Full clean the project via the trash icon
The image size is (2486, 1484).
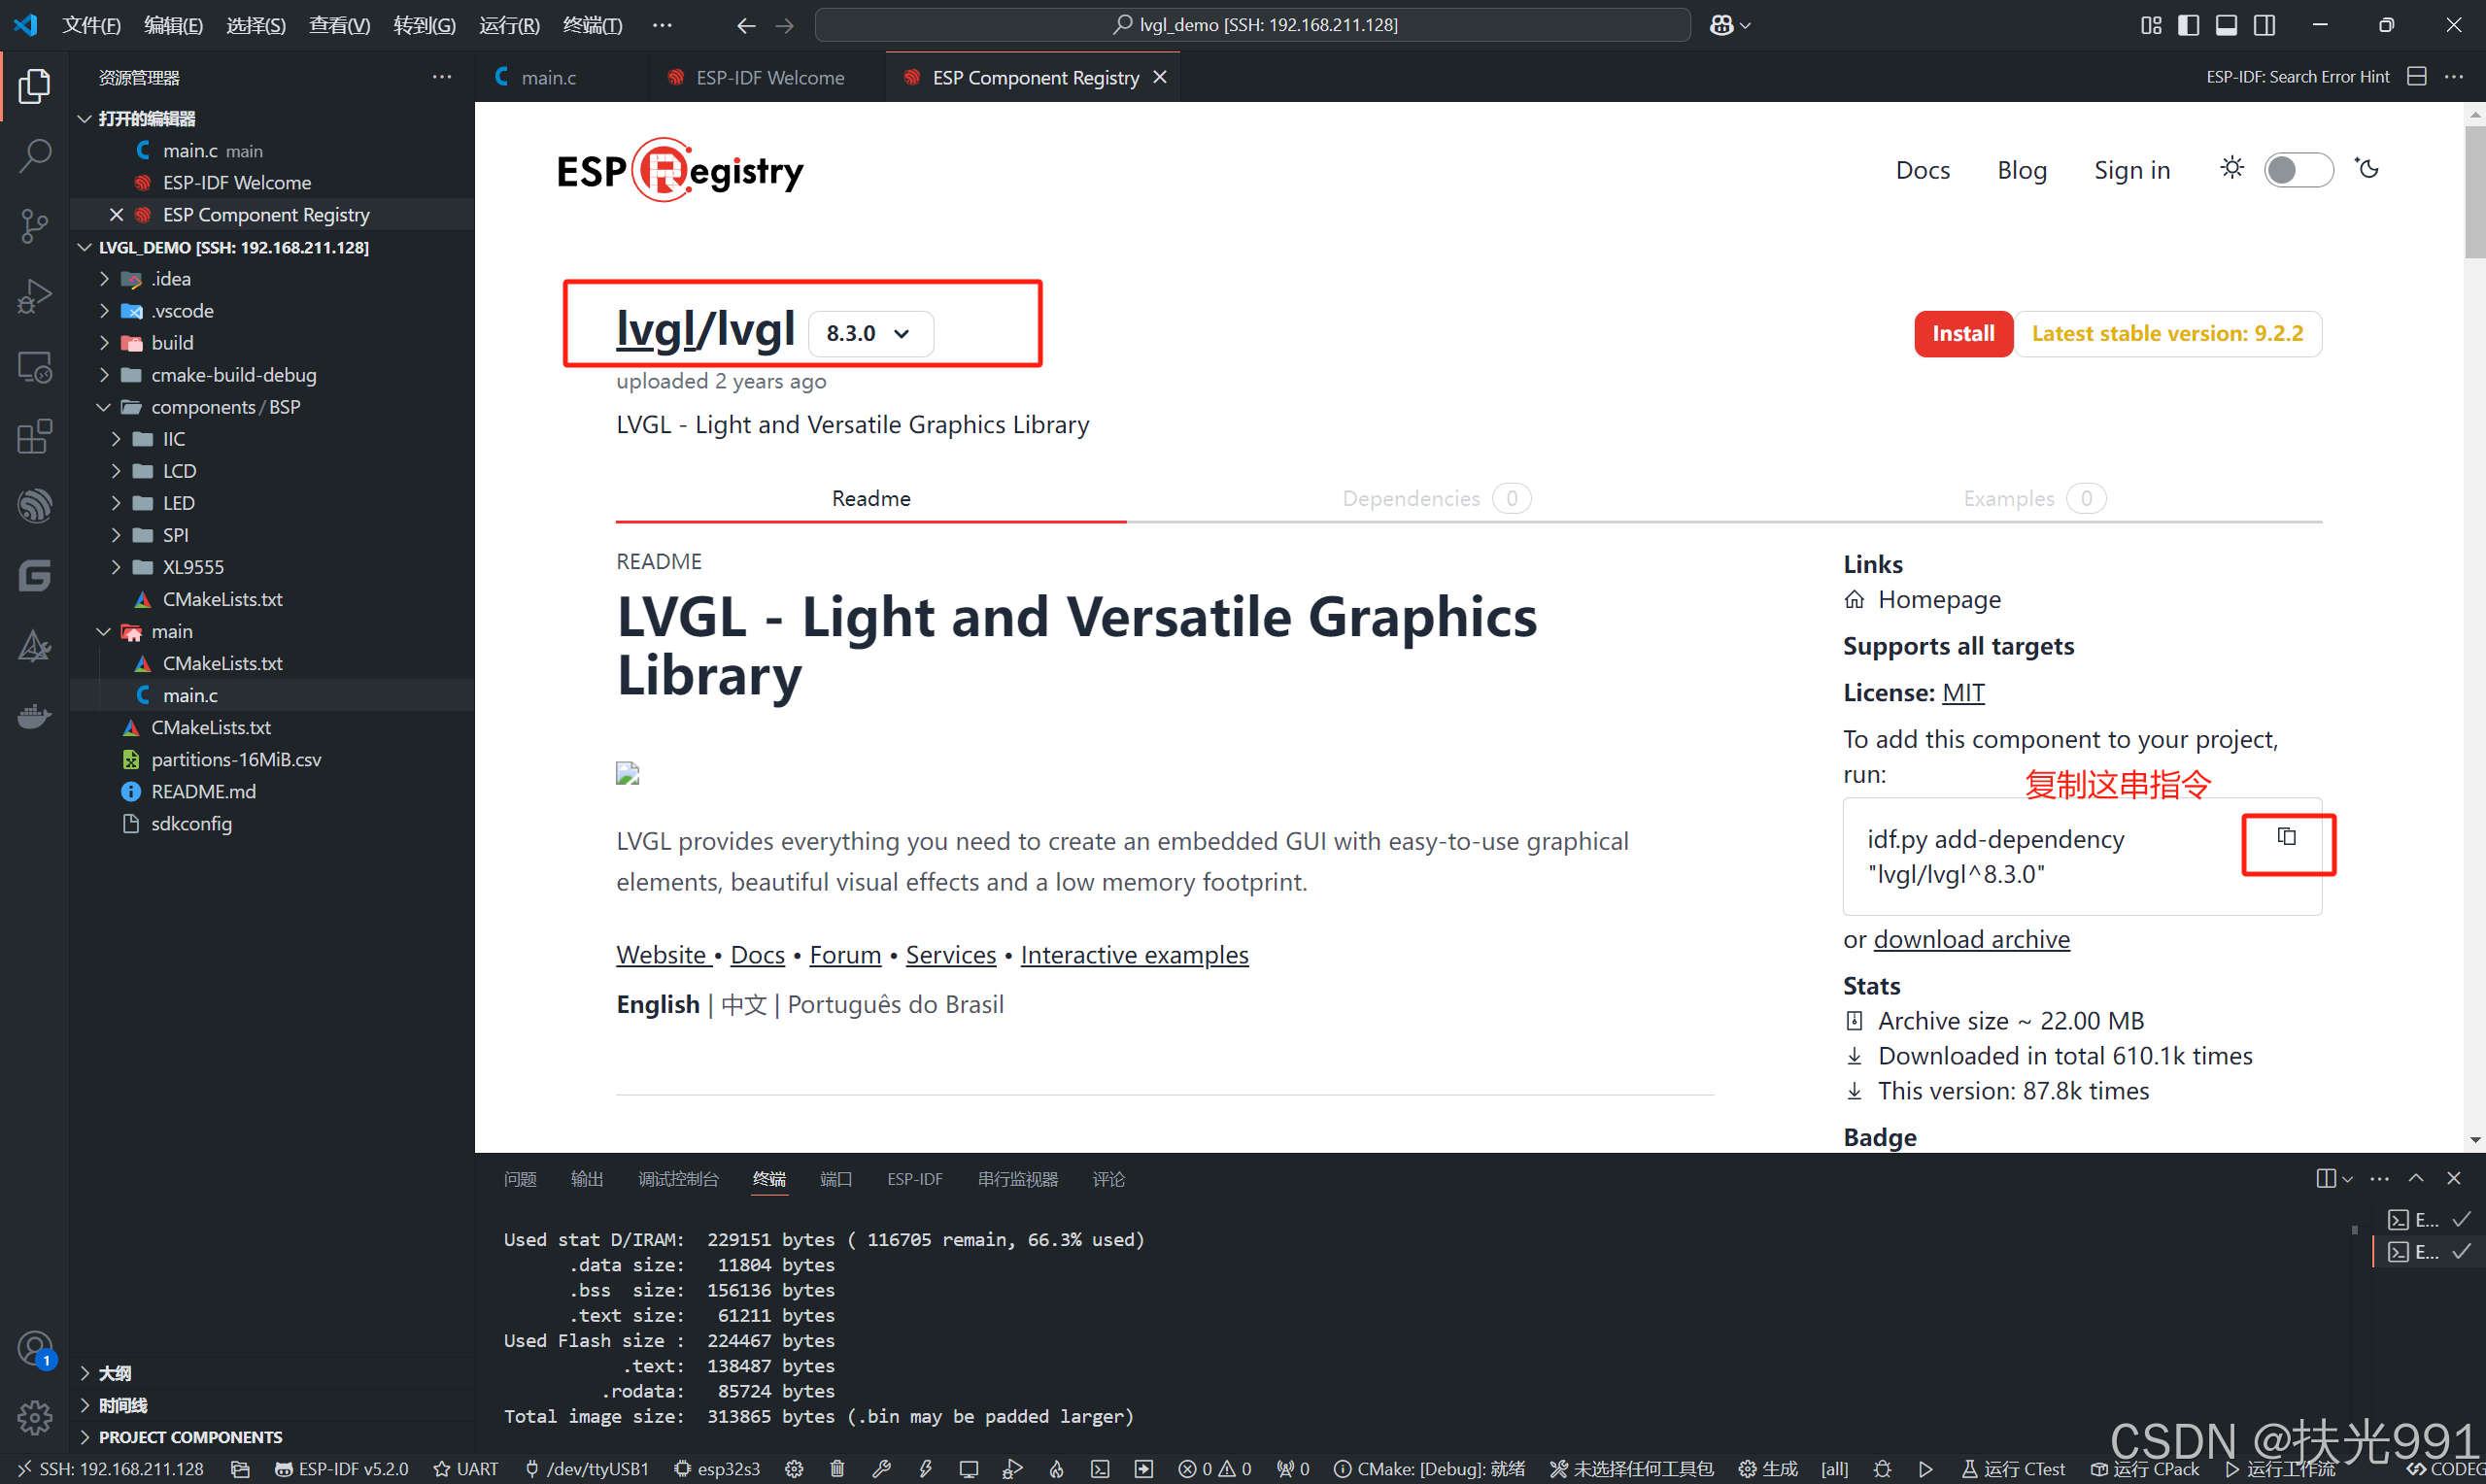(837, 1468)
